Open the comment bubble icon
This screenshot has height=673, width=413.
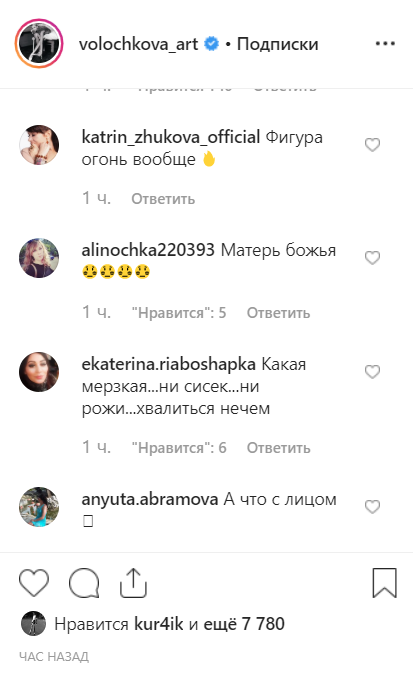(x=84, y=583)
